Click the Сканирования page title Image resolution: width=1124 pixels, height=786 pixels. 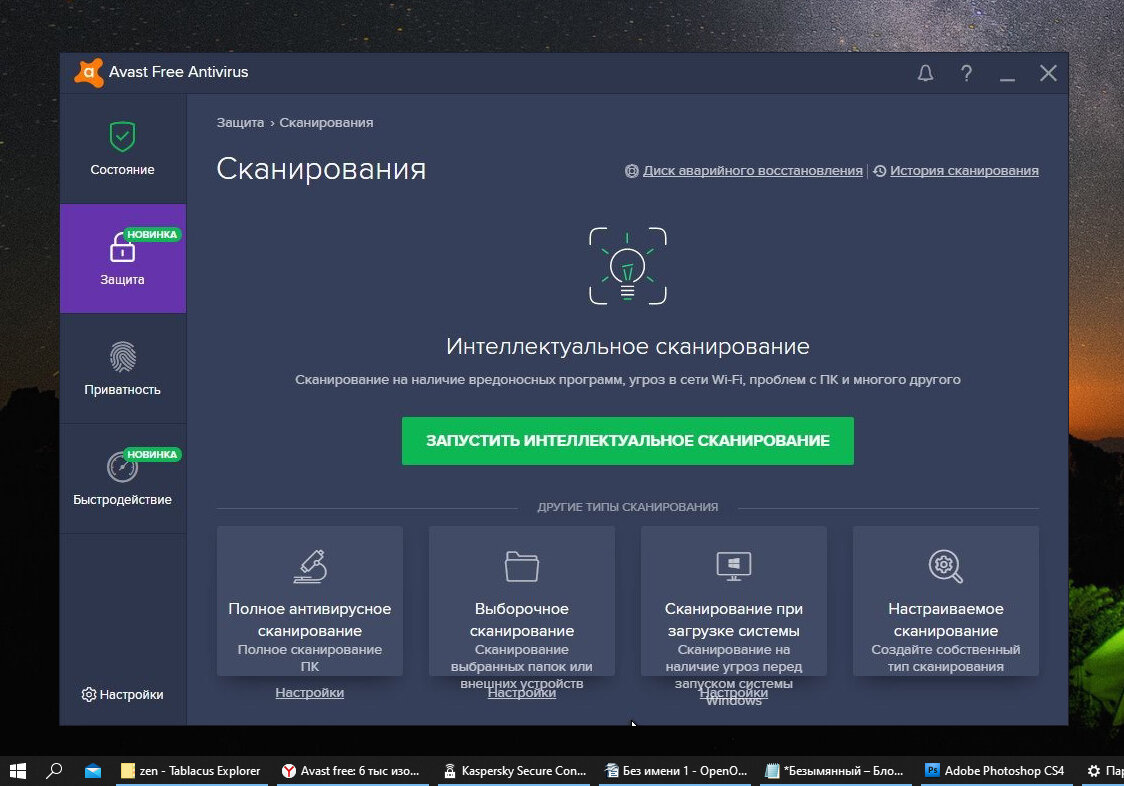pyautogui.click(x=321, y=169)
